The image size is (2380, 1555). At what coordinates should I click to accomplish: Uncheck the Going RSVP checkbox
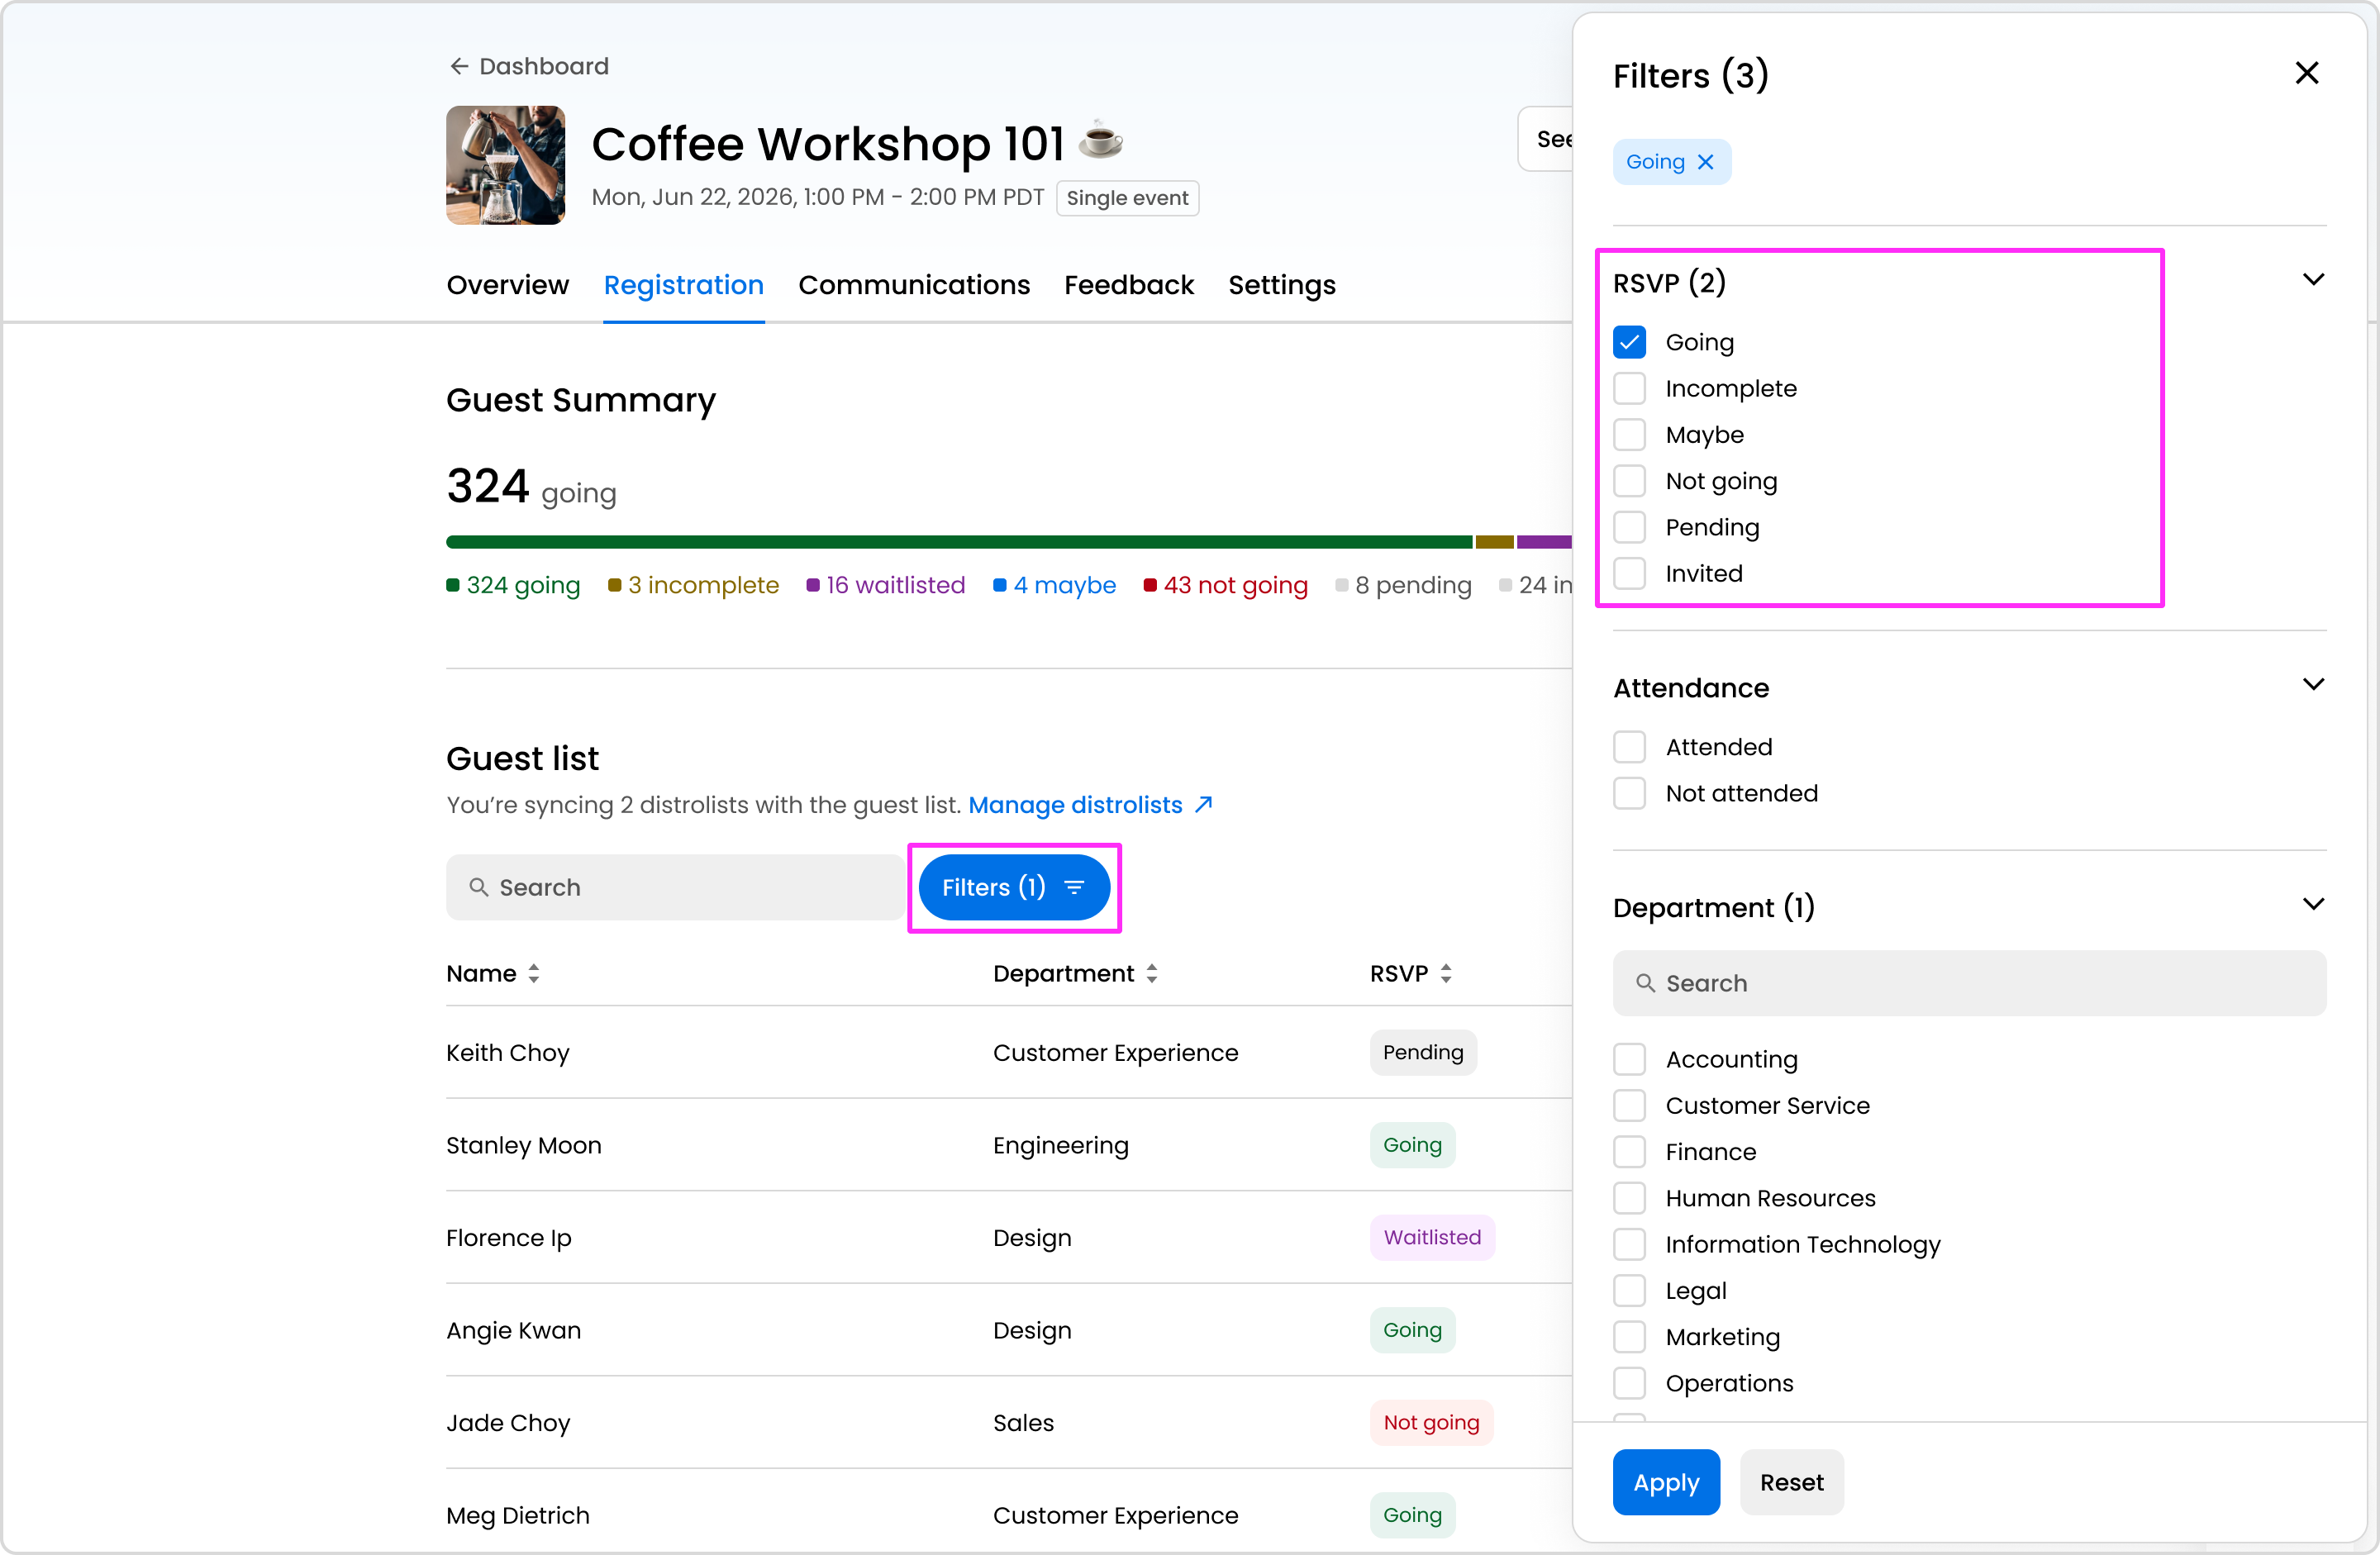(1629, 342)
